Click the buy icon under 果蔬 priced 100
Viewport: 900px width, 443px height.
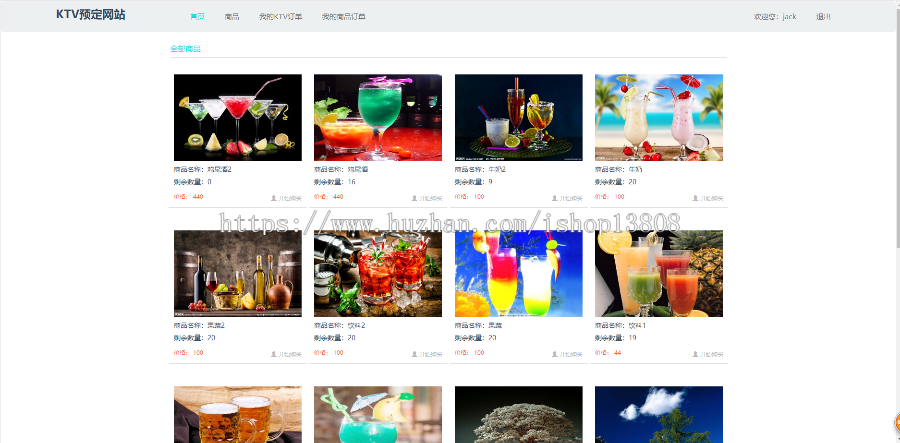click(x=555, y=354)
